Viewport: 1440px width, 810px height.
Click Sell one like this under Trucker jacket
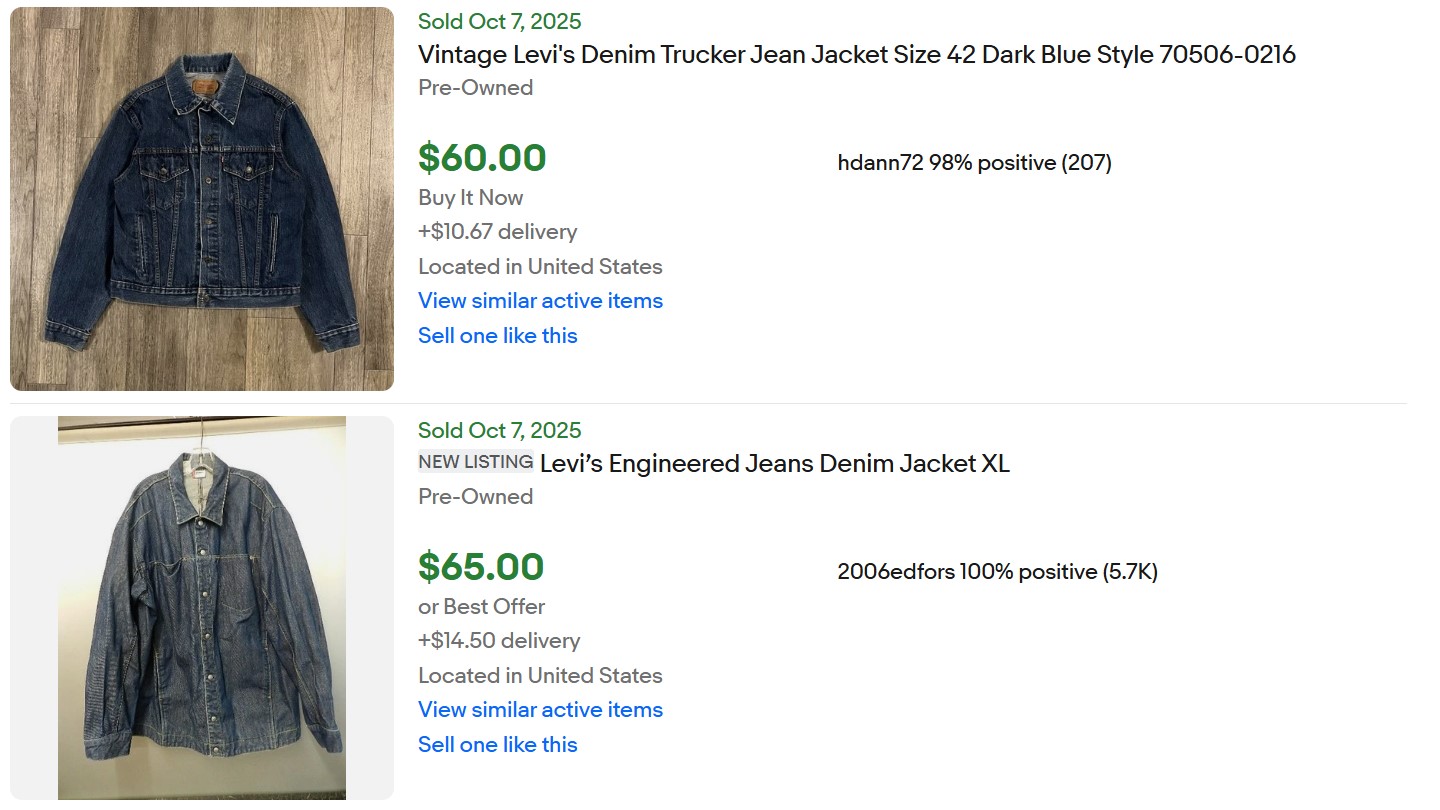[497, 335]
